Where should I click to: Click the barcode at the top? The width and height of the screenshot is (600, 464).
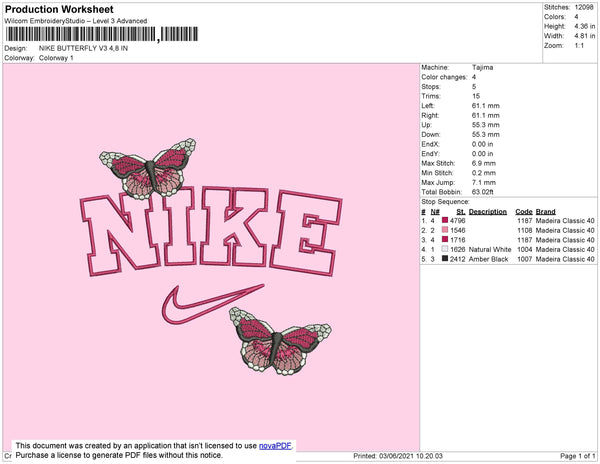tap(102, 34)
